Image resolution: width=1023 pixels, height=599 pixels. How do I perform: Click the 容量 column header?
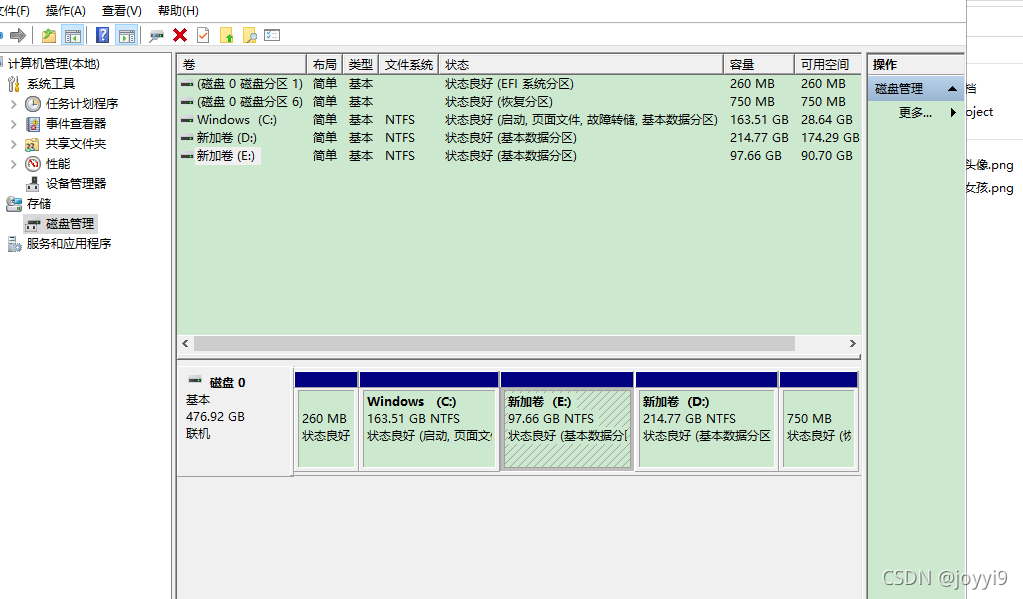click(757, 64)
